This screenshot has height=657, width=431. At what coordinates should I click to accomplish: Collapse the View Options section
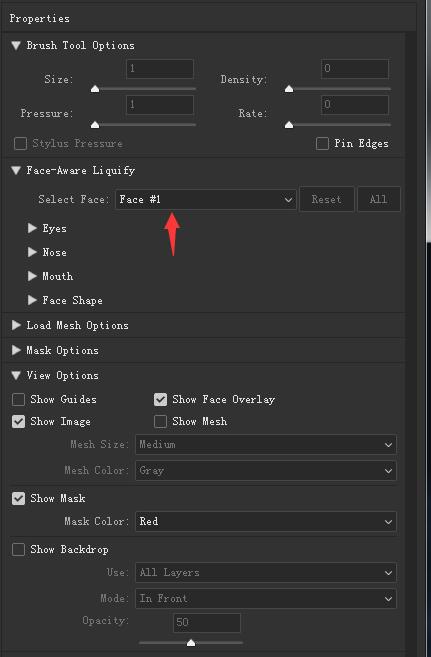16,375
